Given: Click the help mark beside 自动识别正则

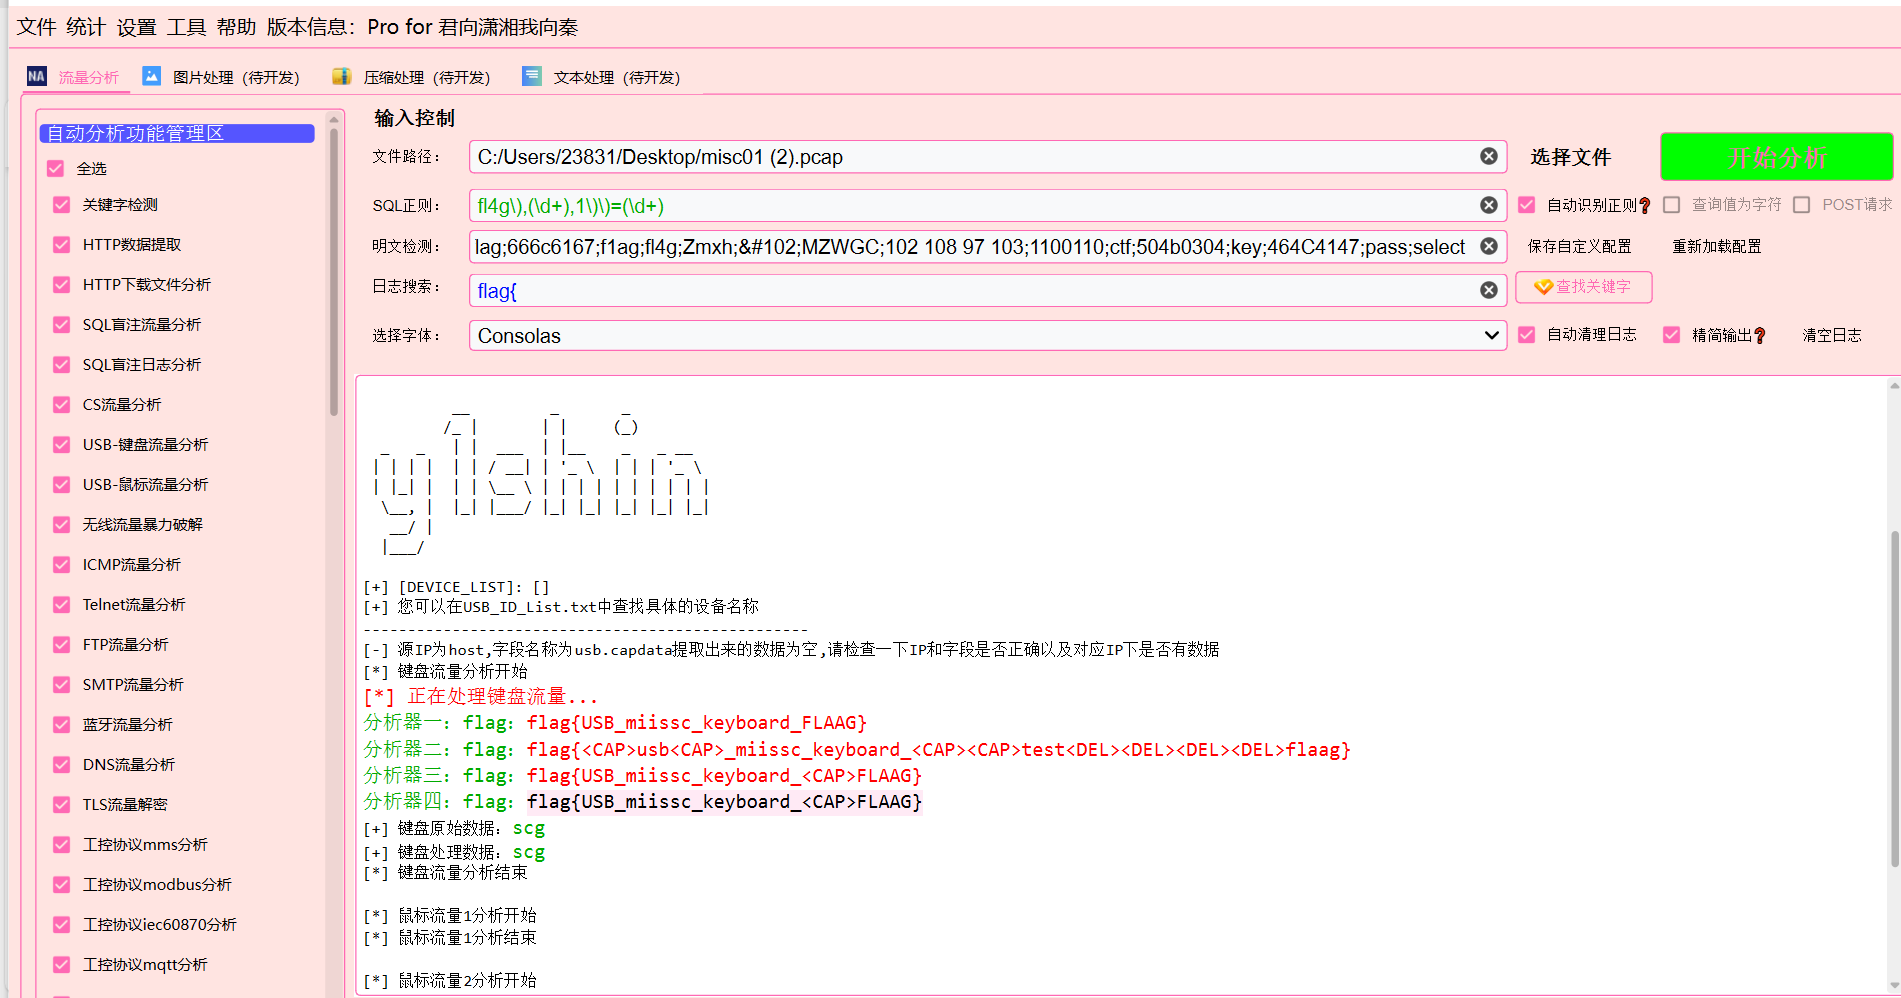Looking at the screenshot, I should click(1644, 205).
